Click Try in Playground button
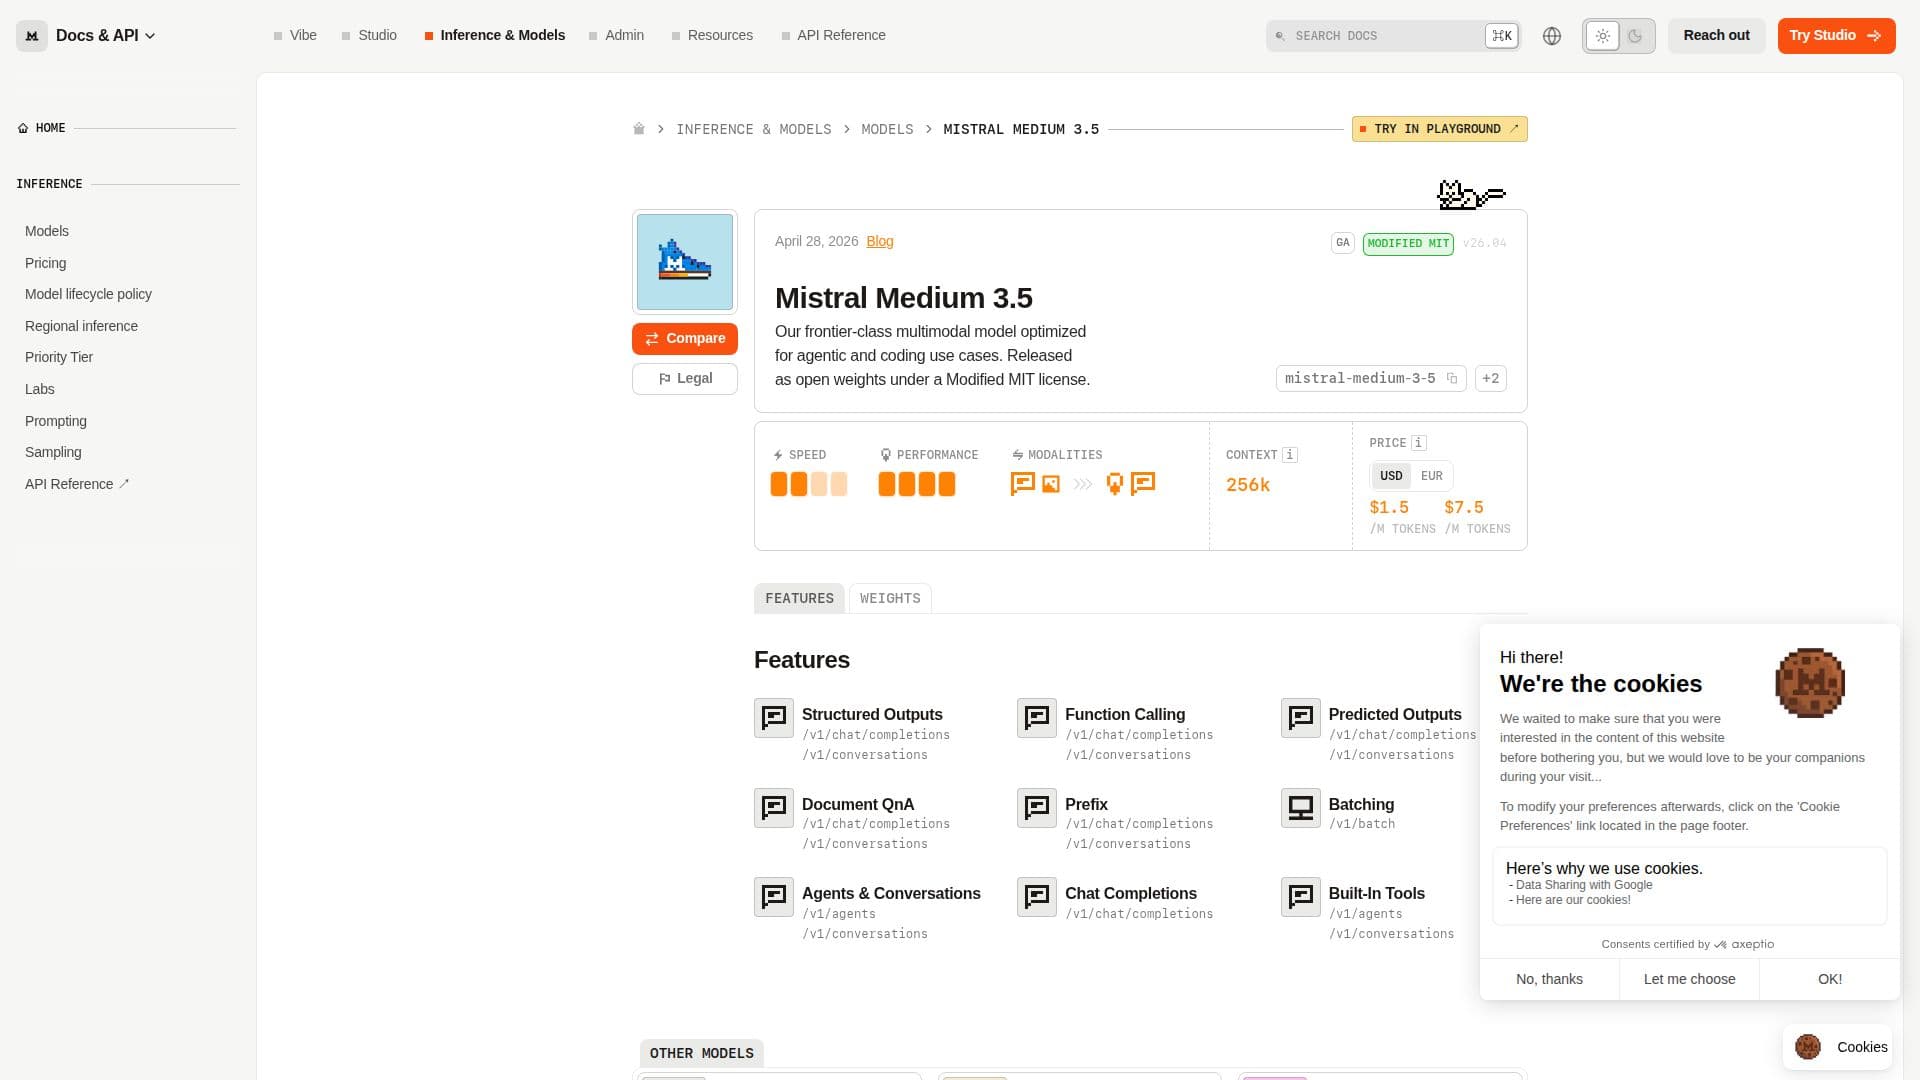Screen dimensions: 1920x1080 pos(1439,129)
